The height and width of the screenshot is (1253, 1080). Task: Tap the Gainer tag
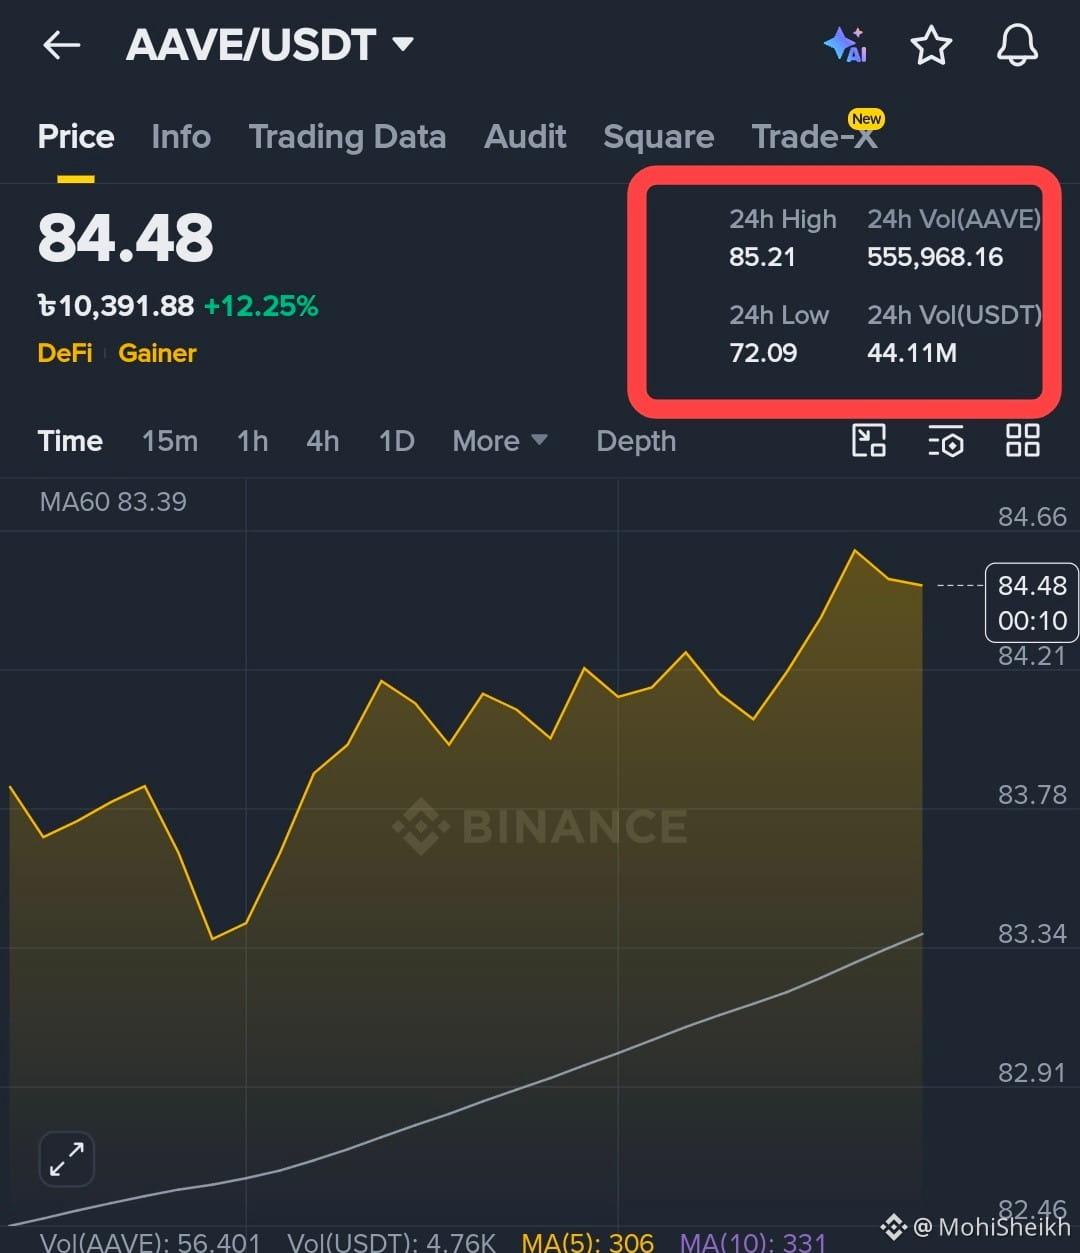tap(157, 353)
